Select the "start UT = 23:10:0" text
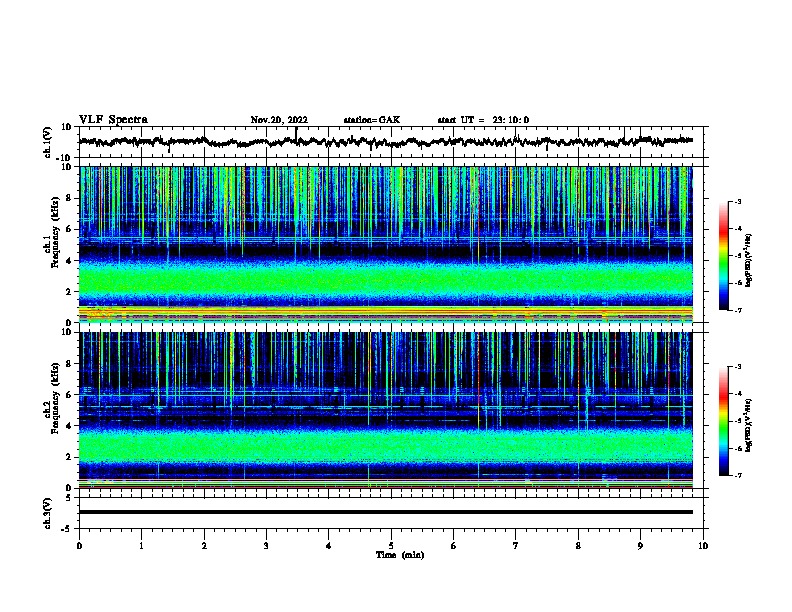Image resolution: width=792 pixels, height=612 pixels. (x=483, y=120)
